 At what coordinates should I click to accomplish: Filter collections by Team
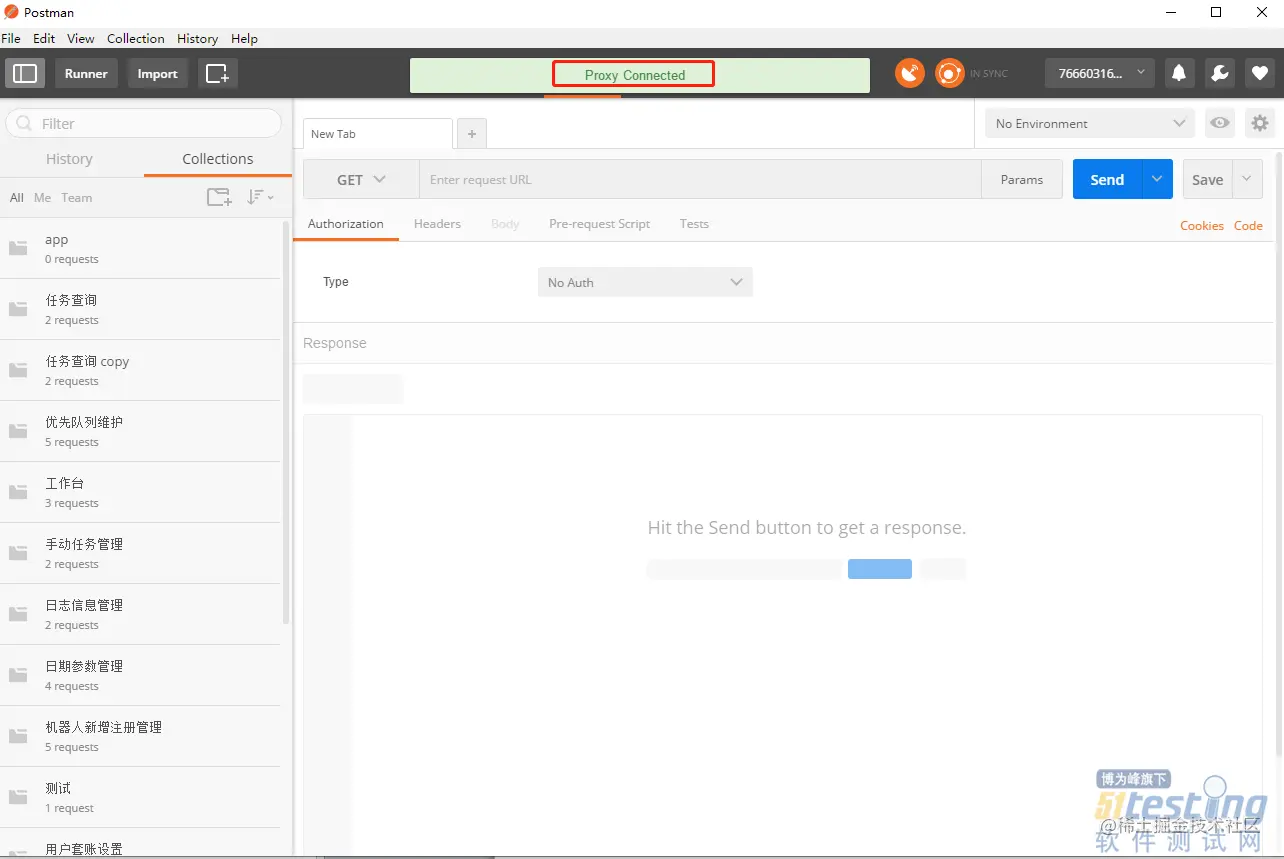tap(76, 198)
